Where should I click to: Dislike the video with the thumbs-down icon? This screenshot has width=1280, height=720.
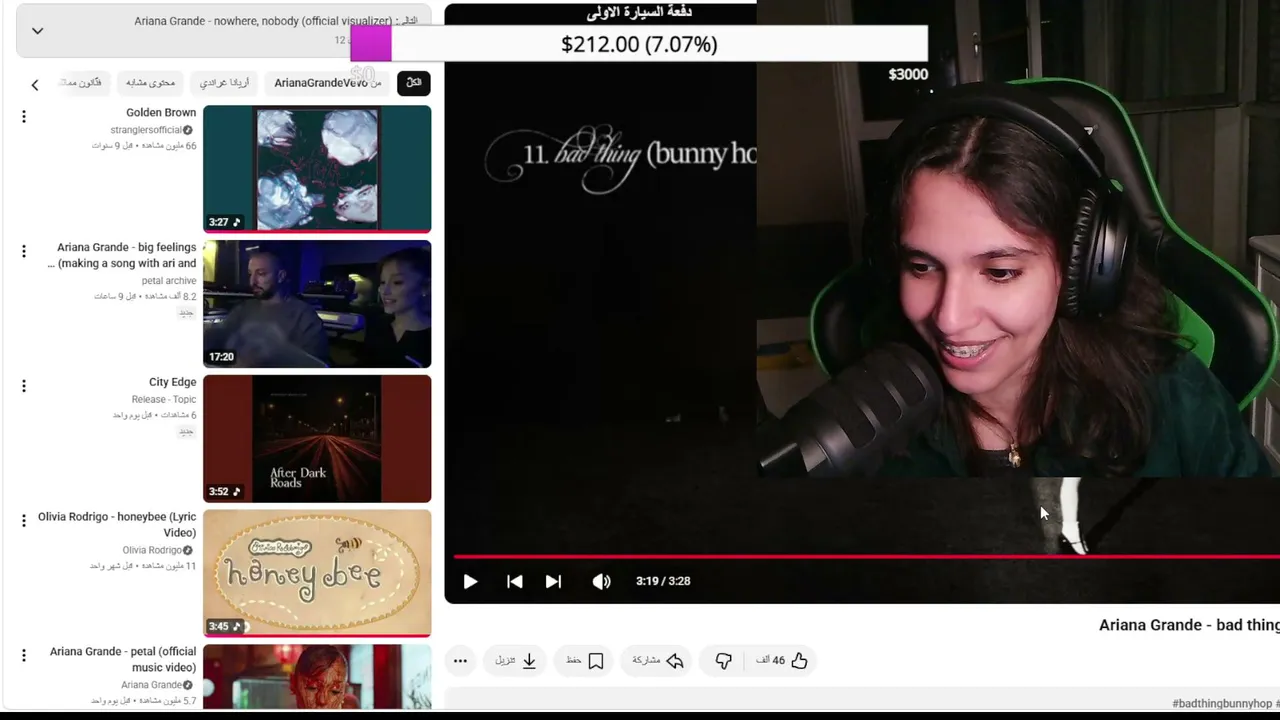[723, 660]
